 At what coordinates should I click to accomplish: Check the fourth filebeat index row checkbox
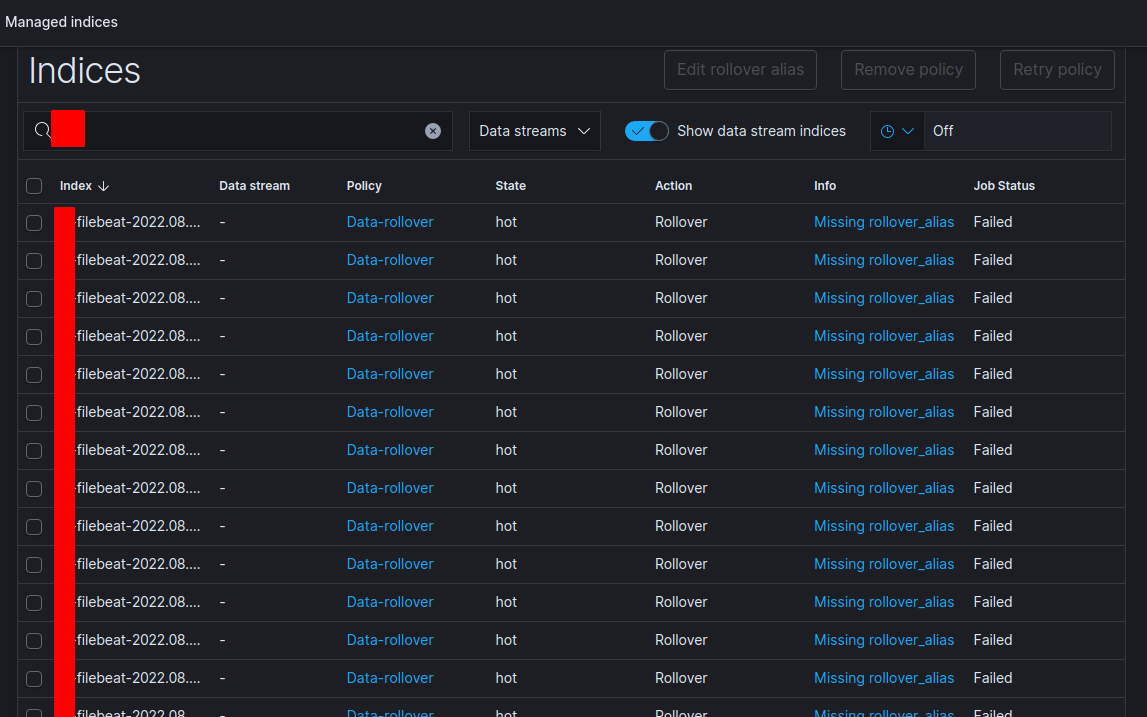(34, 337)
